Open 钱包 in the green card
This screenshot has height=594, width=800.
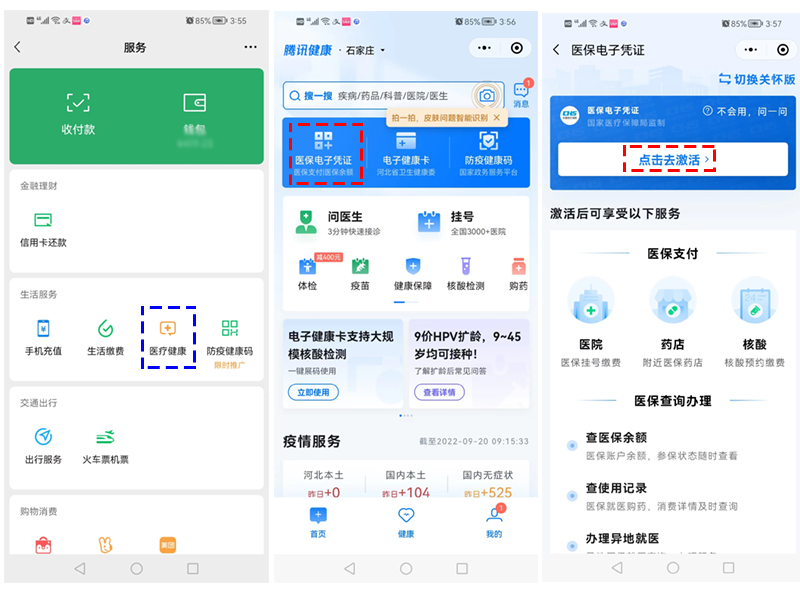[194, 114]
